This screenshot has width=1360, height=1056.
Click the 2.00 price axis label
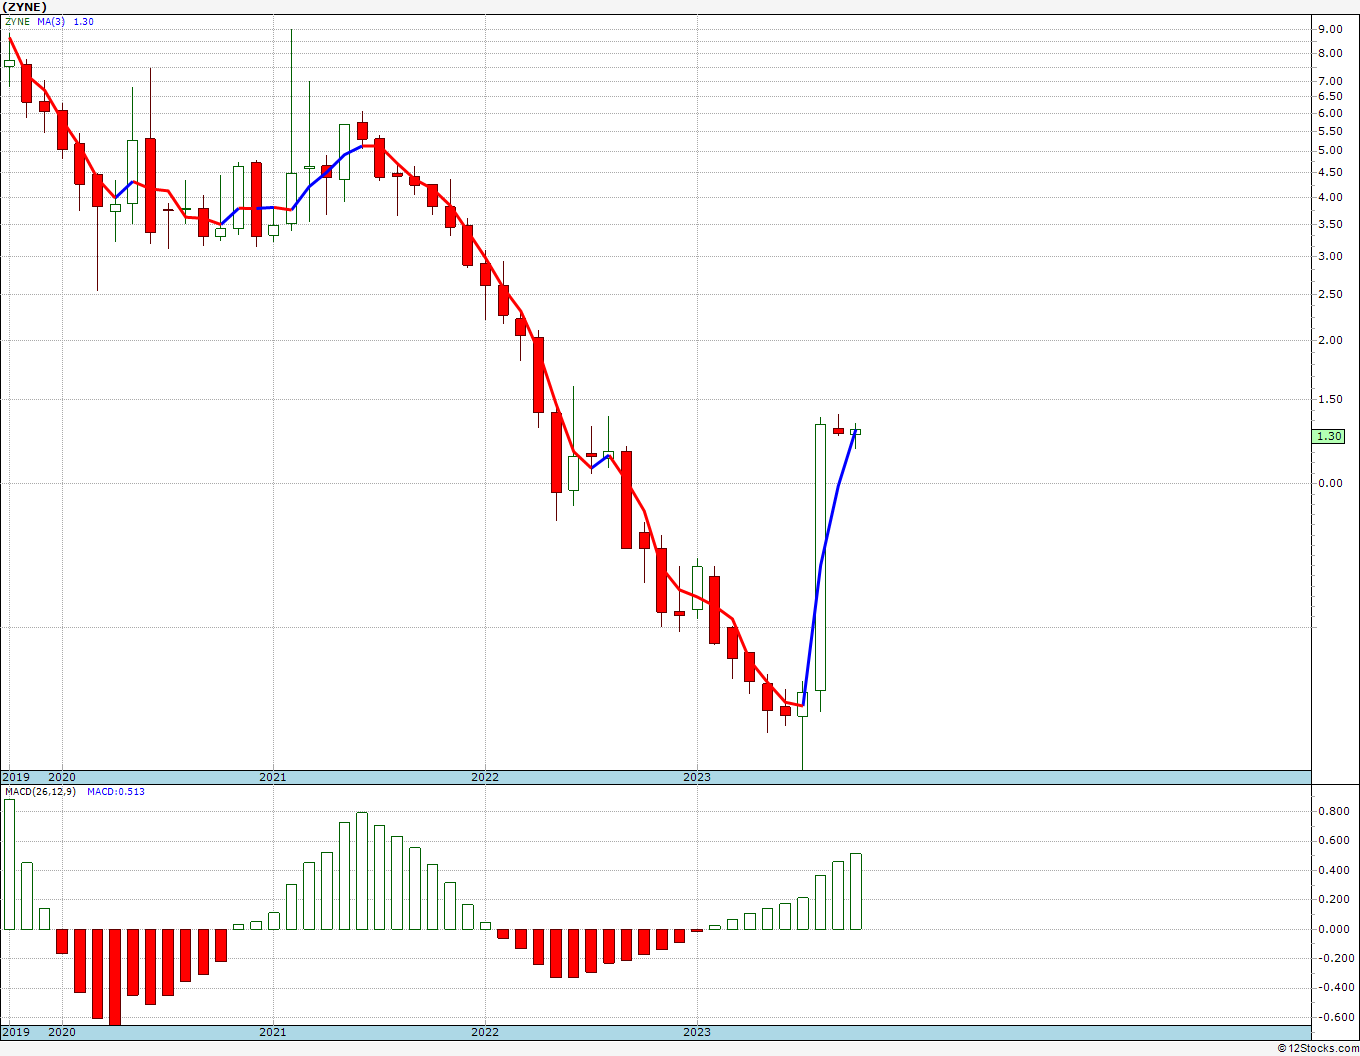pos(1329,340)
